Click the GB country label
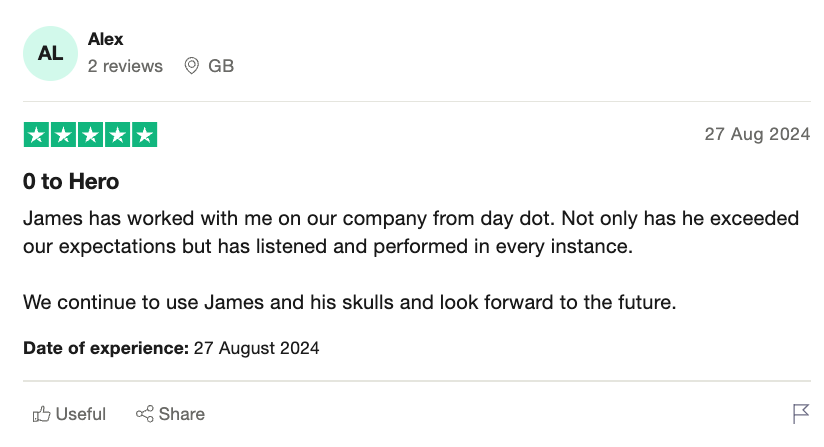The width and height of the screenshot is (824, 447). [x=221, y=66]
